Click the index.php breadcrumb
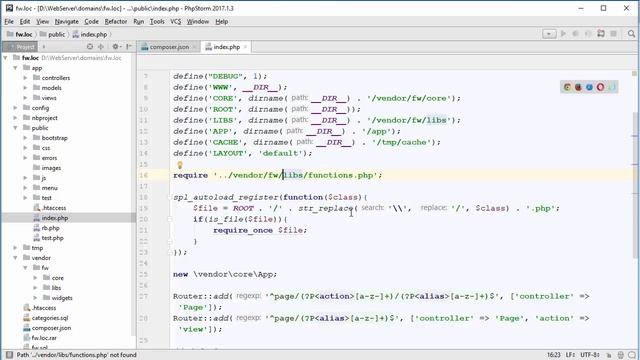Screen dimensions: 640x360 click(90, 34)
